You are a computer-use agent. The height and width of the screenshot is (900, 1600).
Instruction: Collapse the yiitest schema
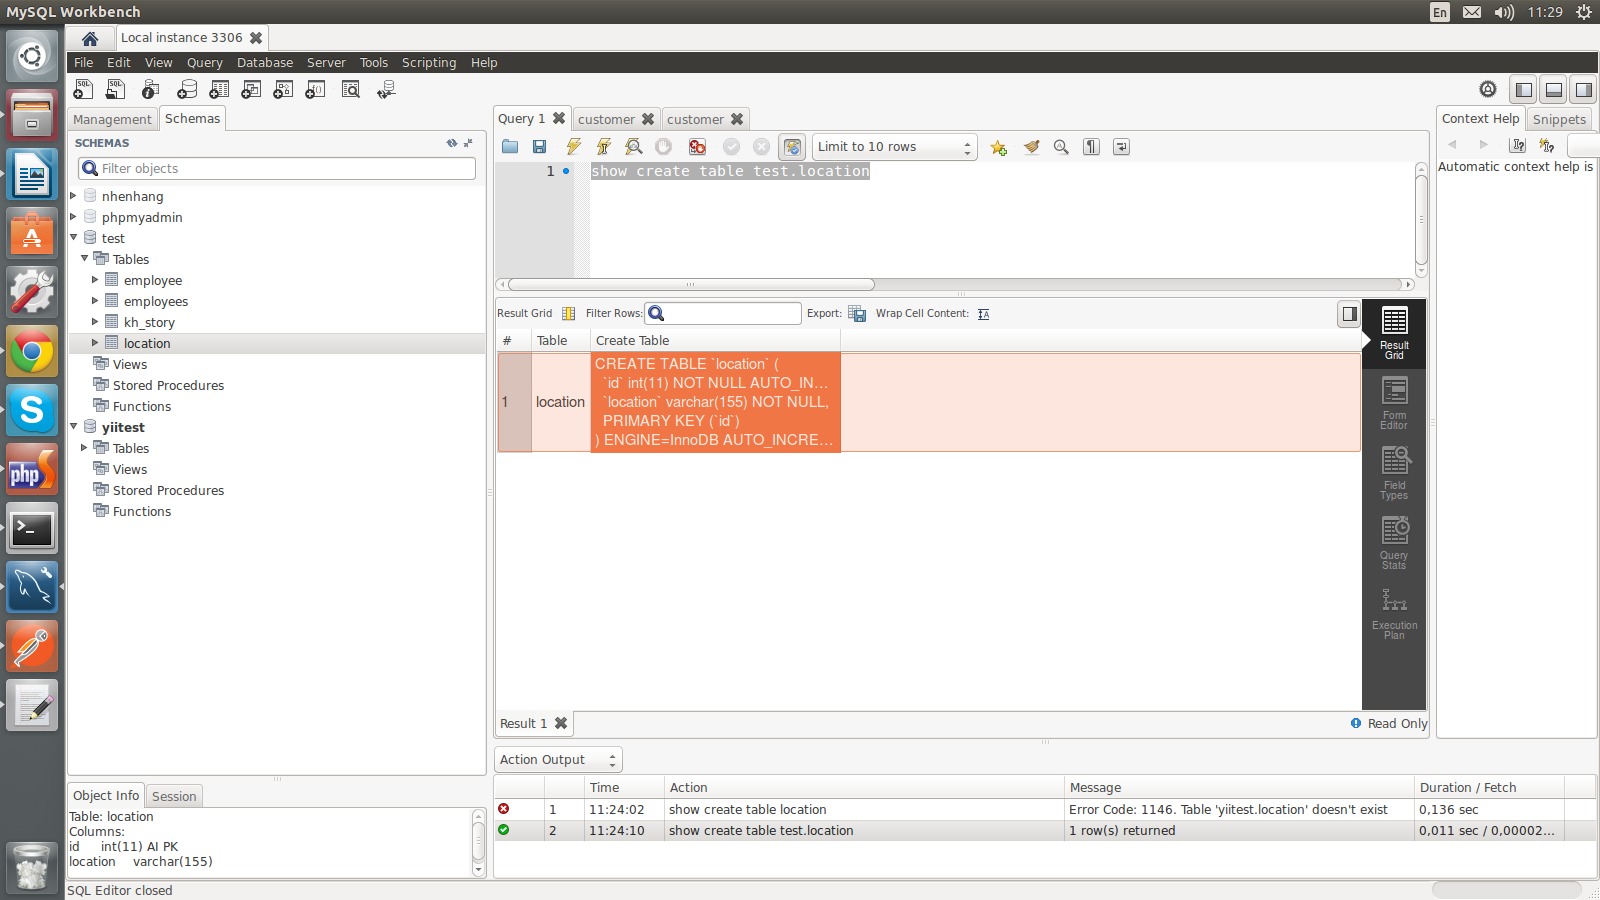pos(73,427)
